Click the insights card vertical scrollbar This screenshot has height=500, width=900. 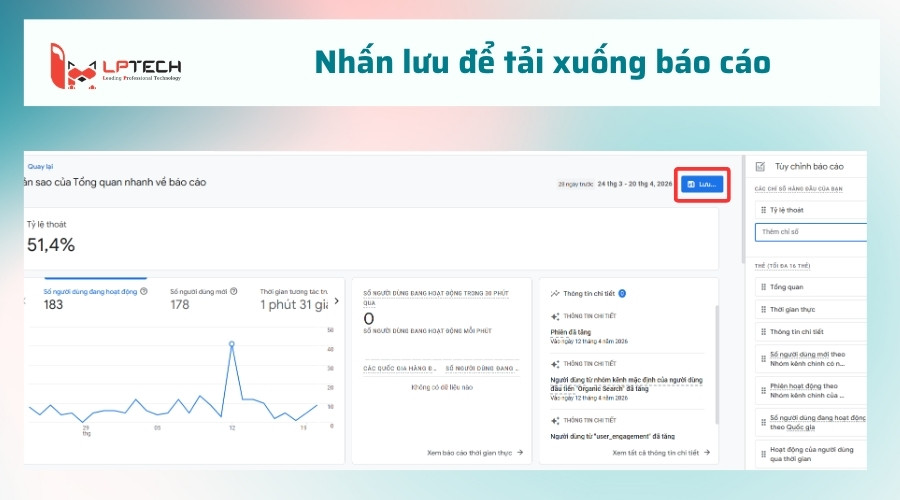coord(716,365)
